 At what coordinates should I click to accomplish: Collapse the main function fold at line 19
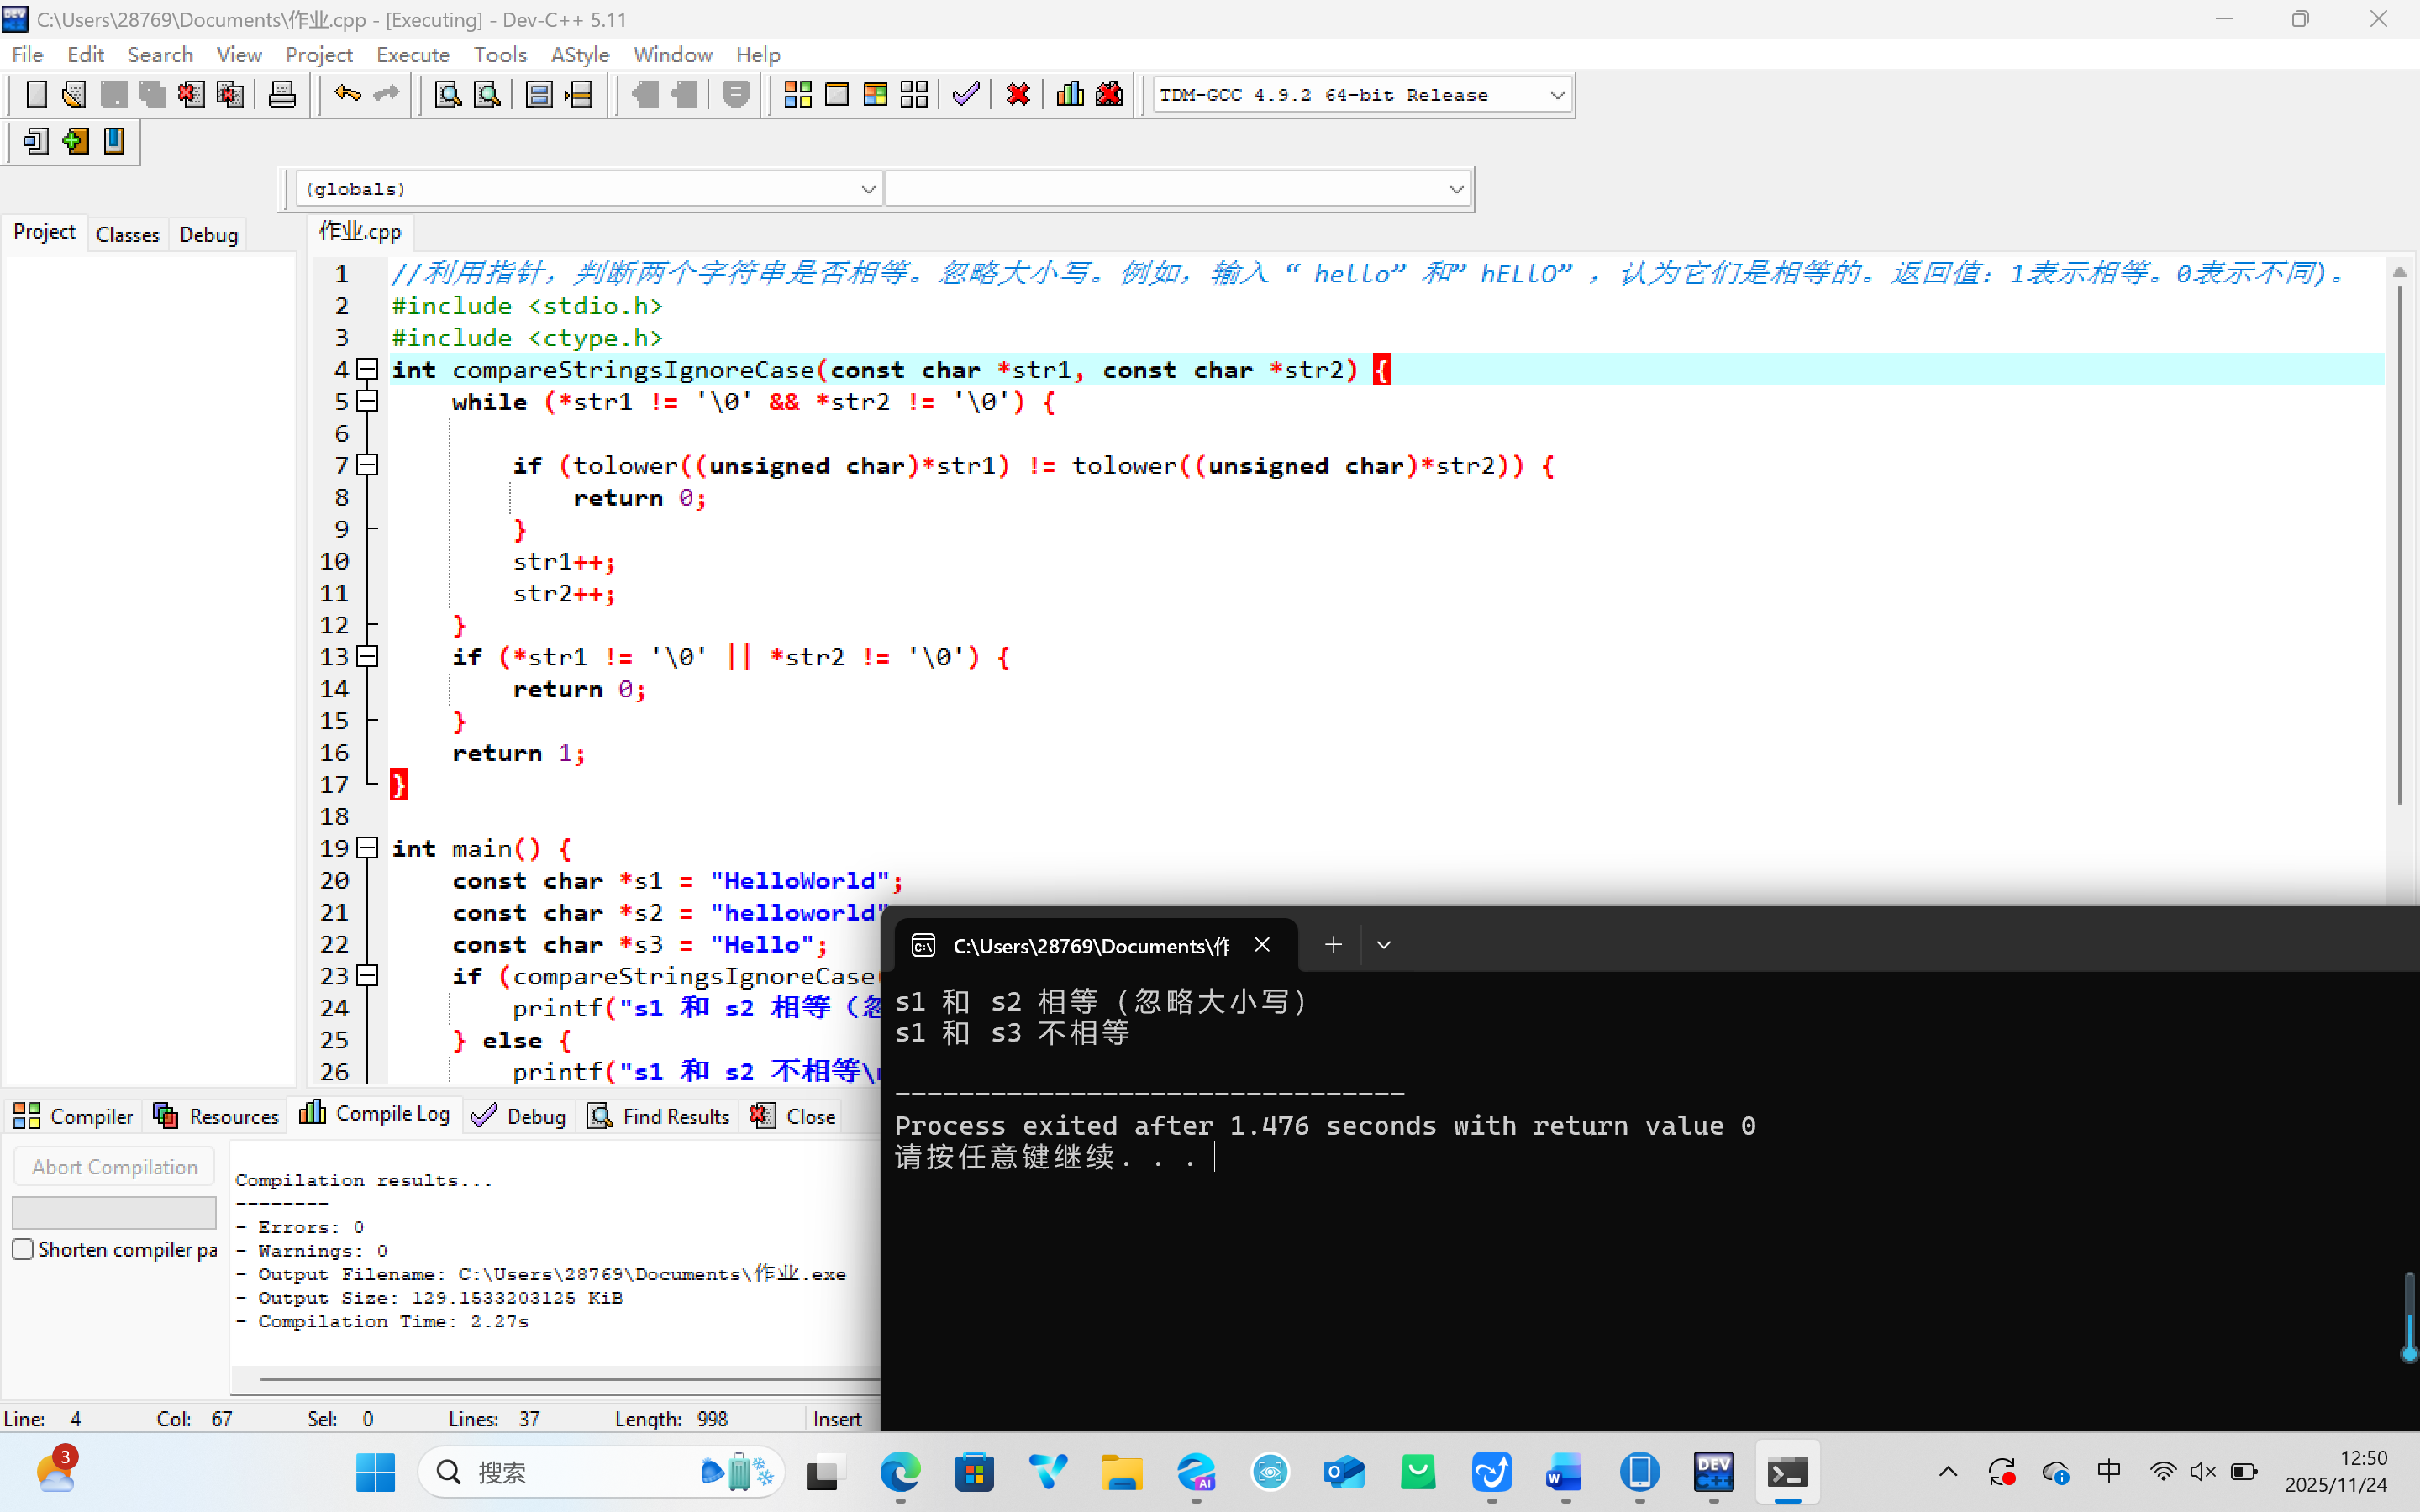tap(368, 848)
